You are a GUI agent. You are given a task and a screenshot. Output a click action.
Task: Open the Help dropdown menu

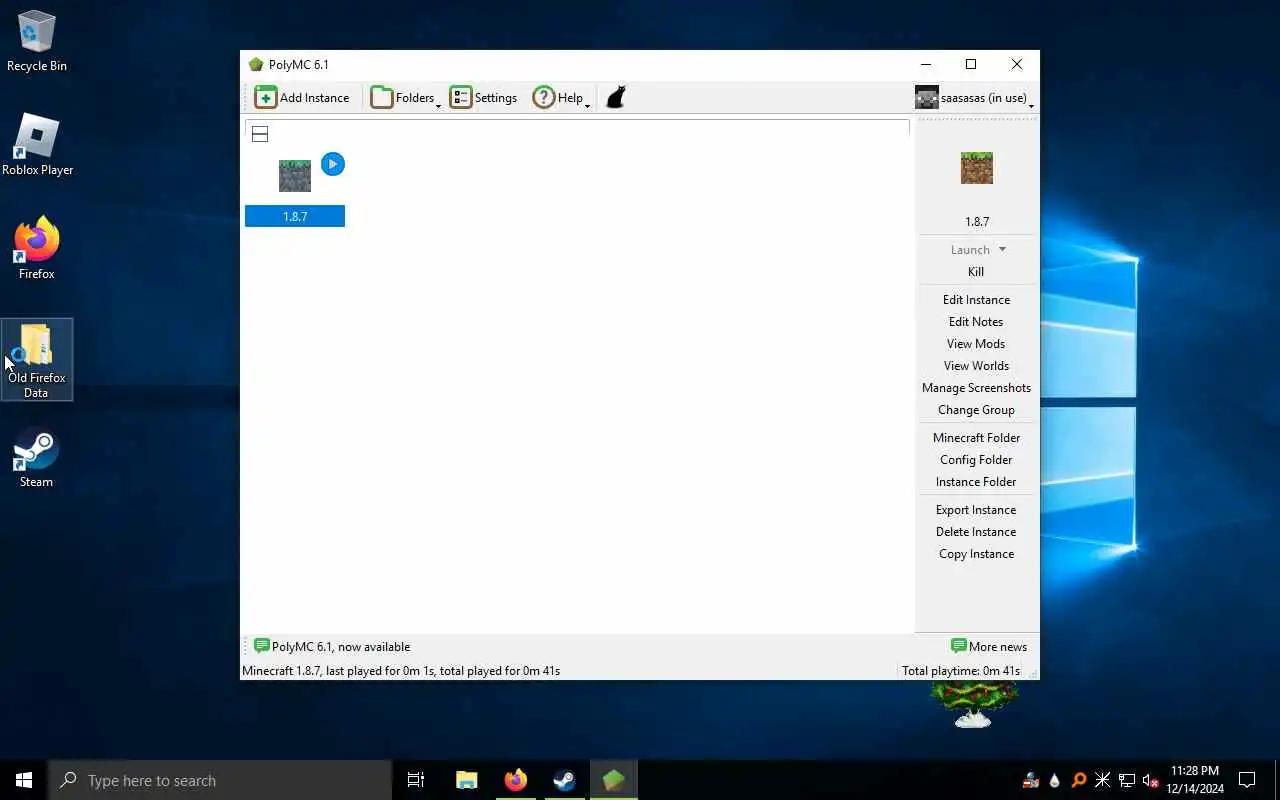coord(561,97)
